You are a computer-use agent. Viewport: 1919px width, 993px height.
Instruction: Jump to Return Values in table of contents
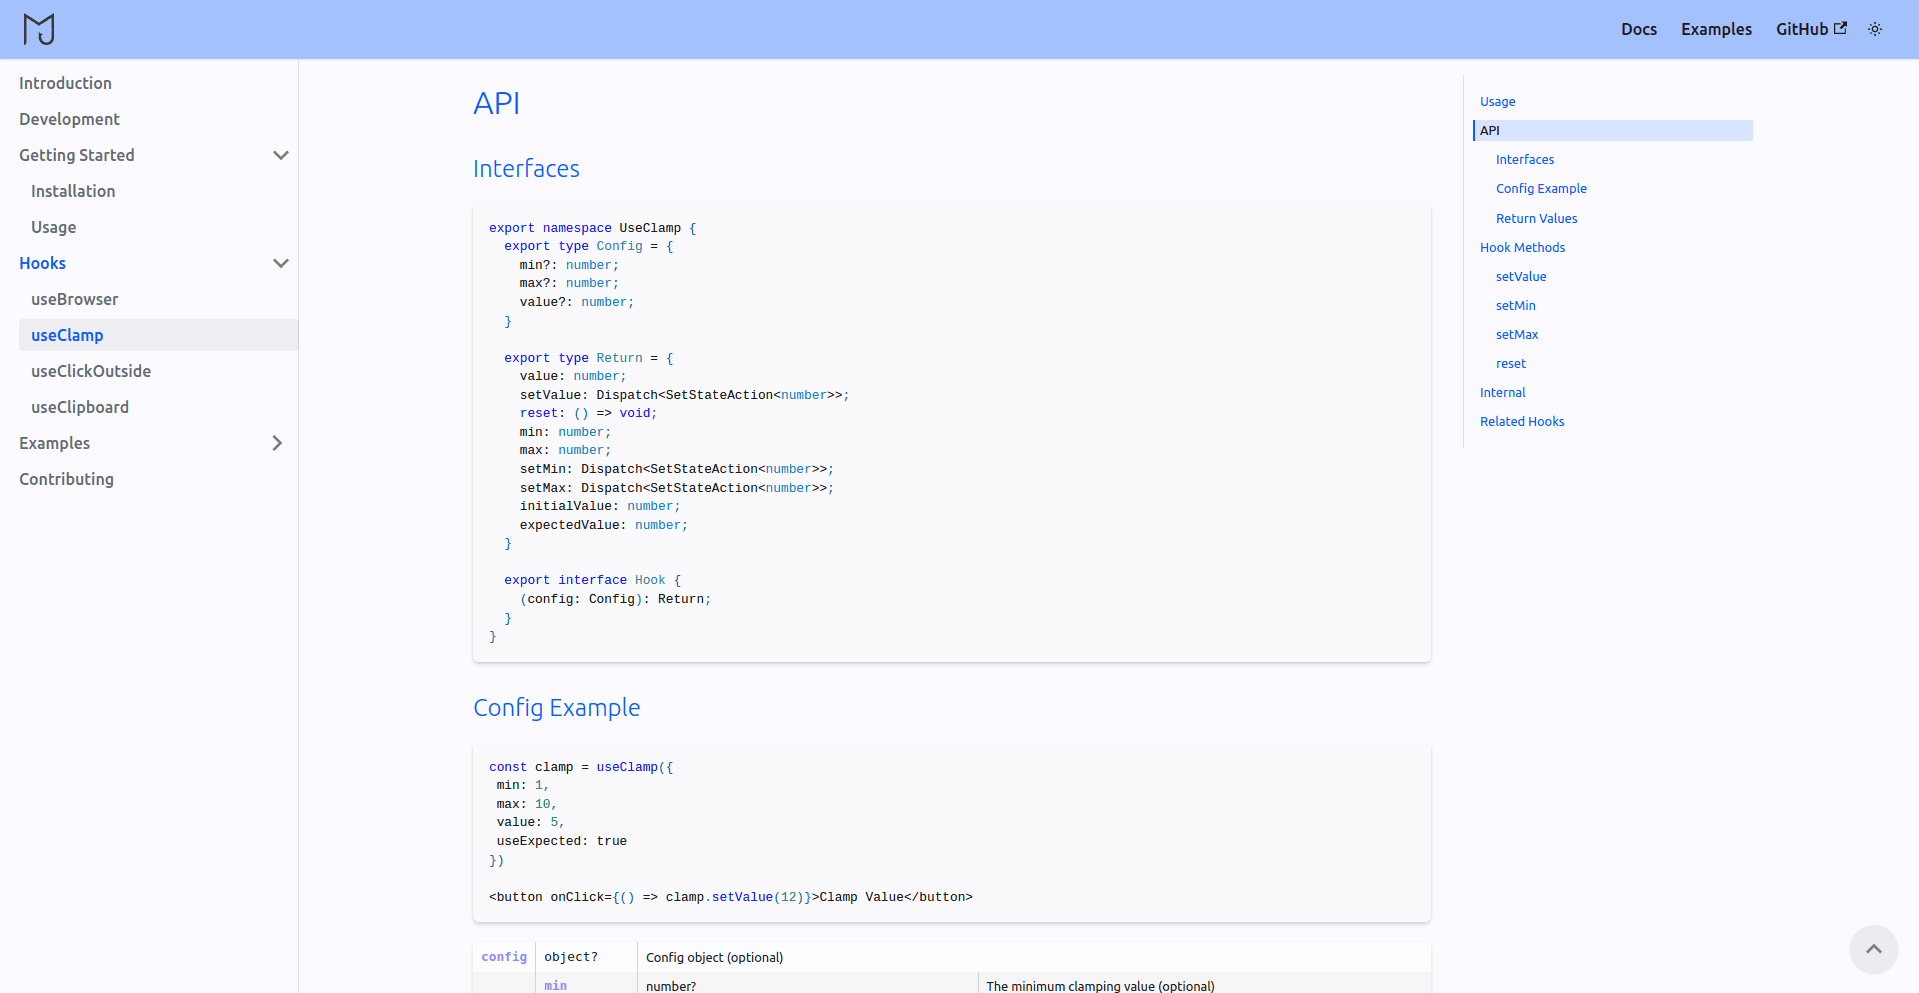tap(1536, 218)
